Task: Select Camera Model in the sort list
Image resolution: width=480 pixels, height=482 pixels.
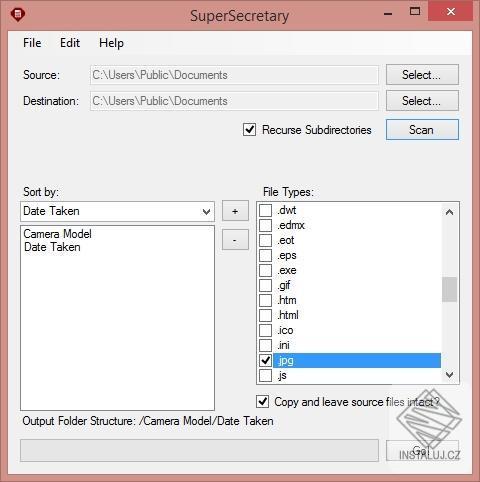Action: click(x=57, y=234)
